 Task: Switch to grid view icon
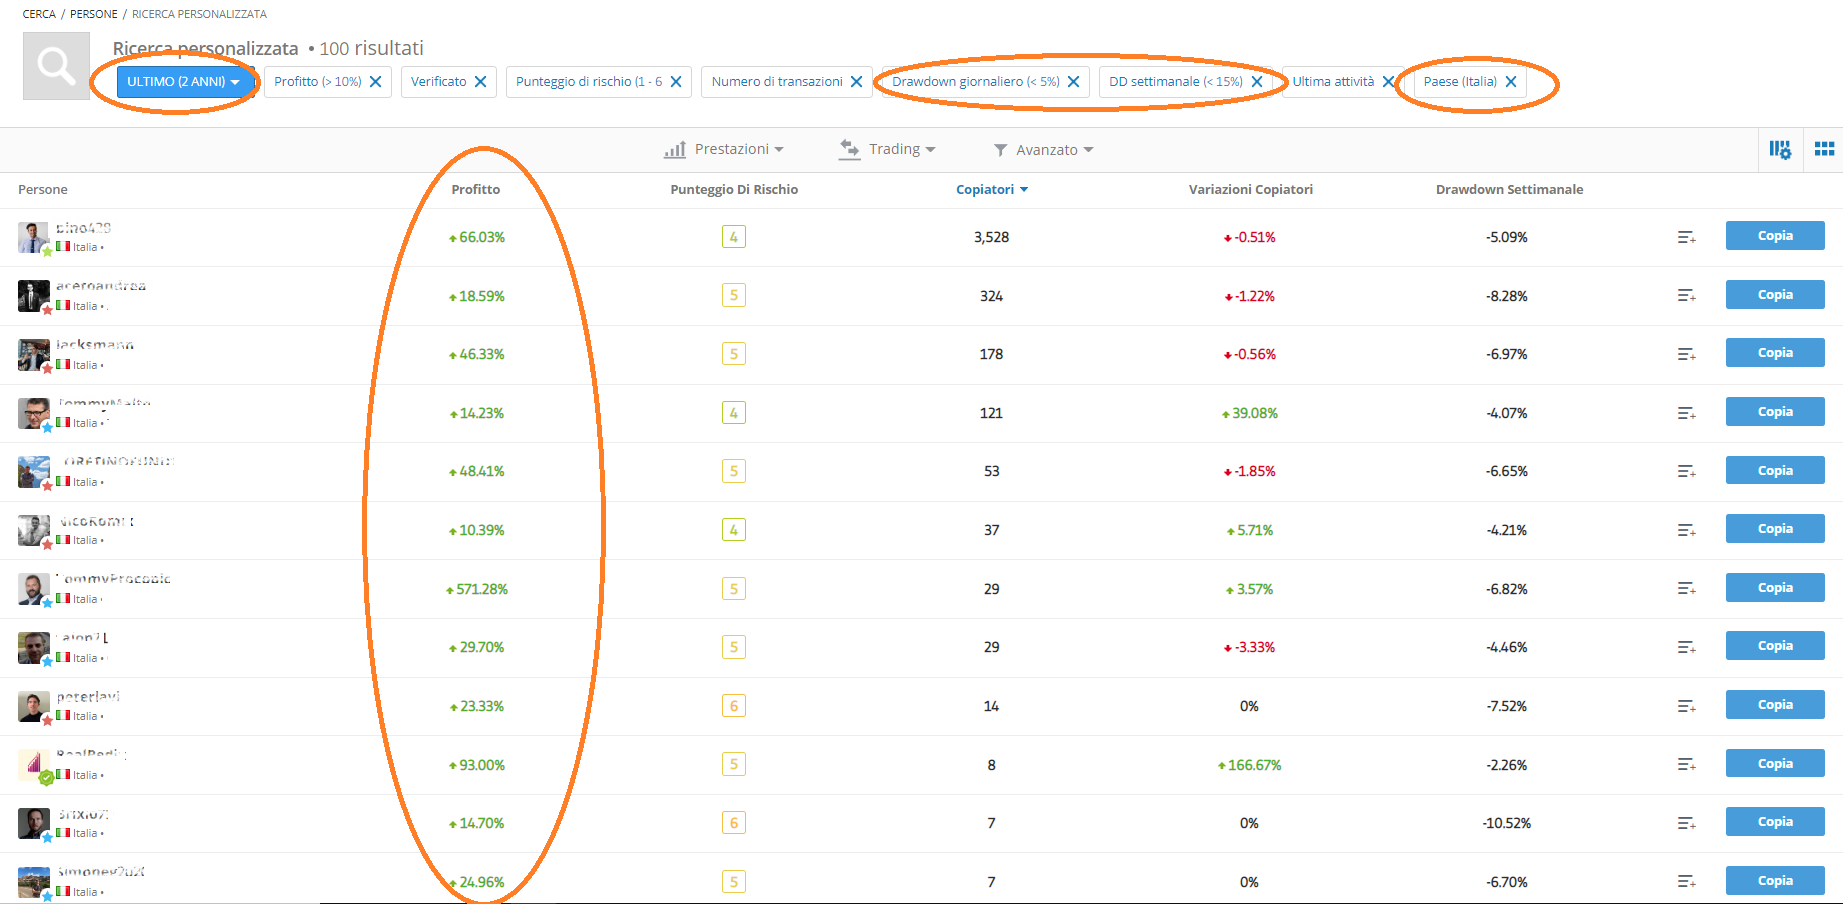1825,149
